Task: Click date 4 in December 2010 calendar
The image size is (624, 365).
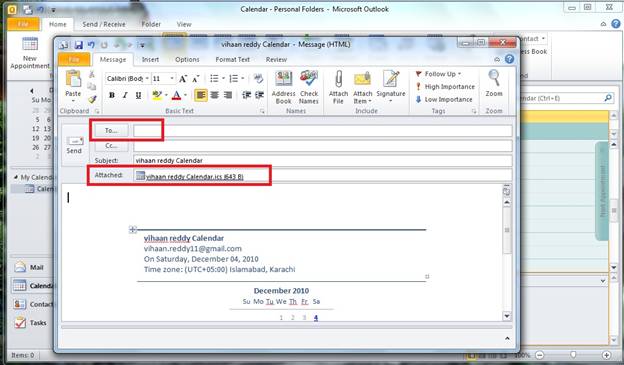Action: [x=316, y=318]
